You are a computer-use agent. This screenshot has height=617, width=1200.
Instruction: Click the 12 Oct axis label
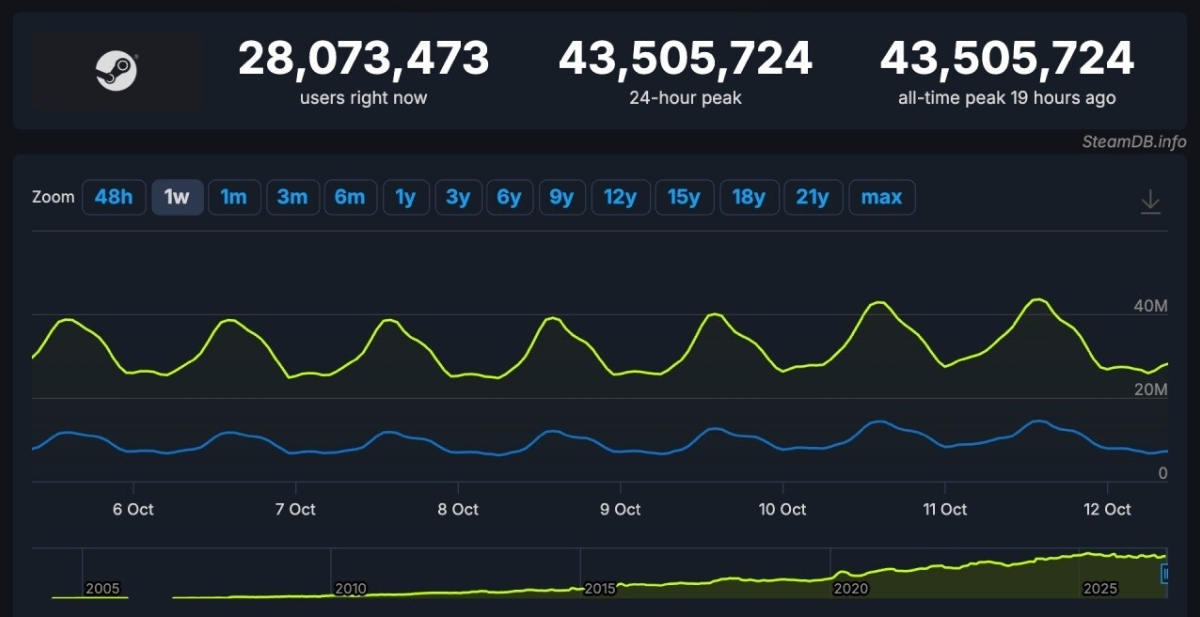[x=1107, y=509]
